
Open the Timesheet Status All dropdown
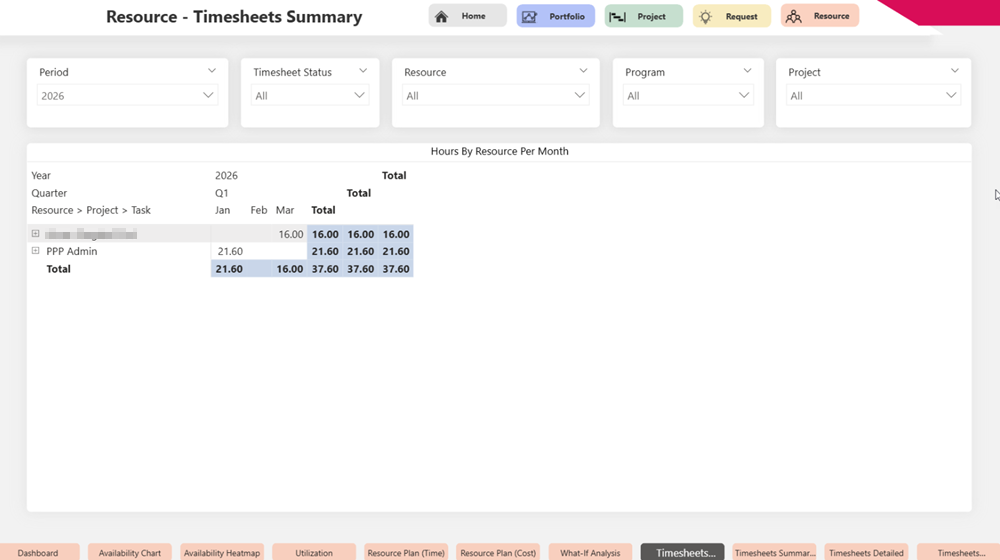(x=310, y=96)
